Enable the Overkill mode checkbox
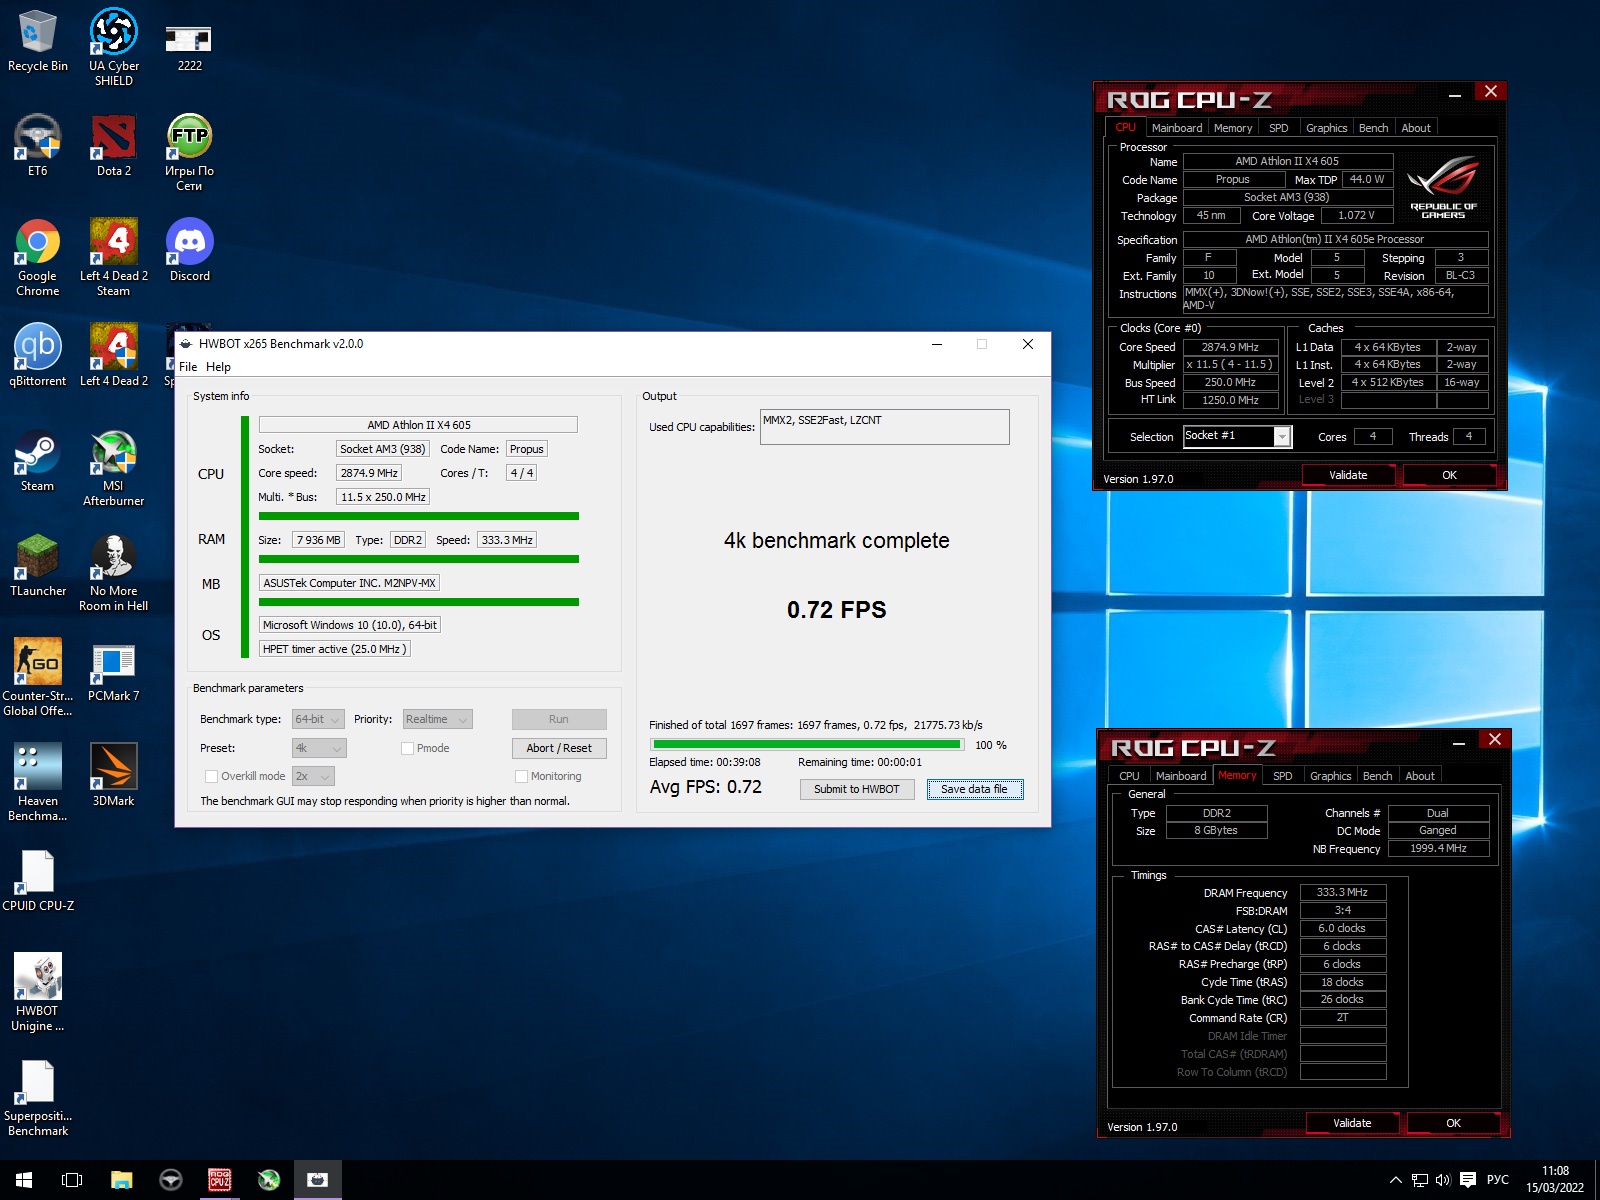This screenshot has height=1200, width=1600. click(x=211, y=776)
